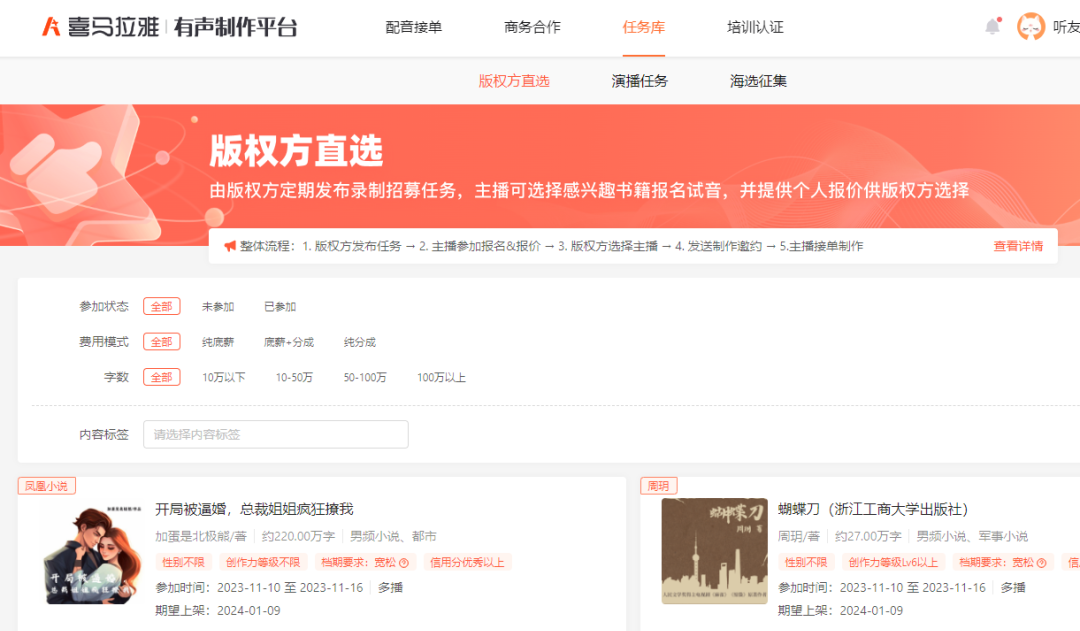This screenshot has width=1080, height=631.
Task: Filter by 已参加 status
Action: tap(280, 307)
